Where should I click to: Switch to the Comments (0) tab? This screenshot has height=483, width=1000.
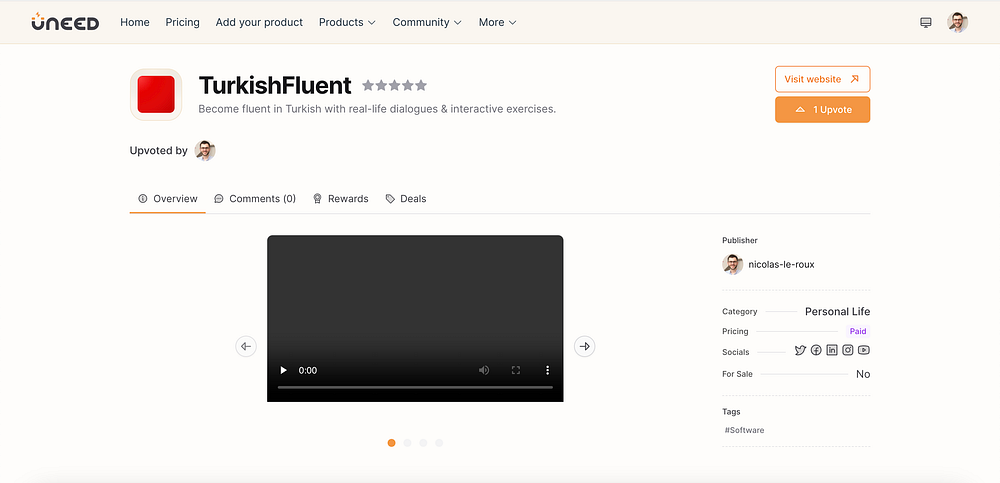click(255, 198)
